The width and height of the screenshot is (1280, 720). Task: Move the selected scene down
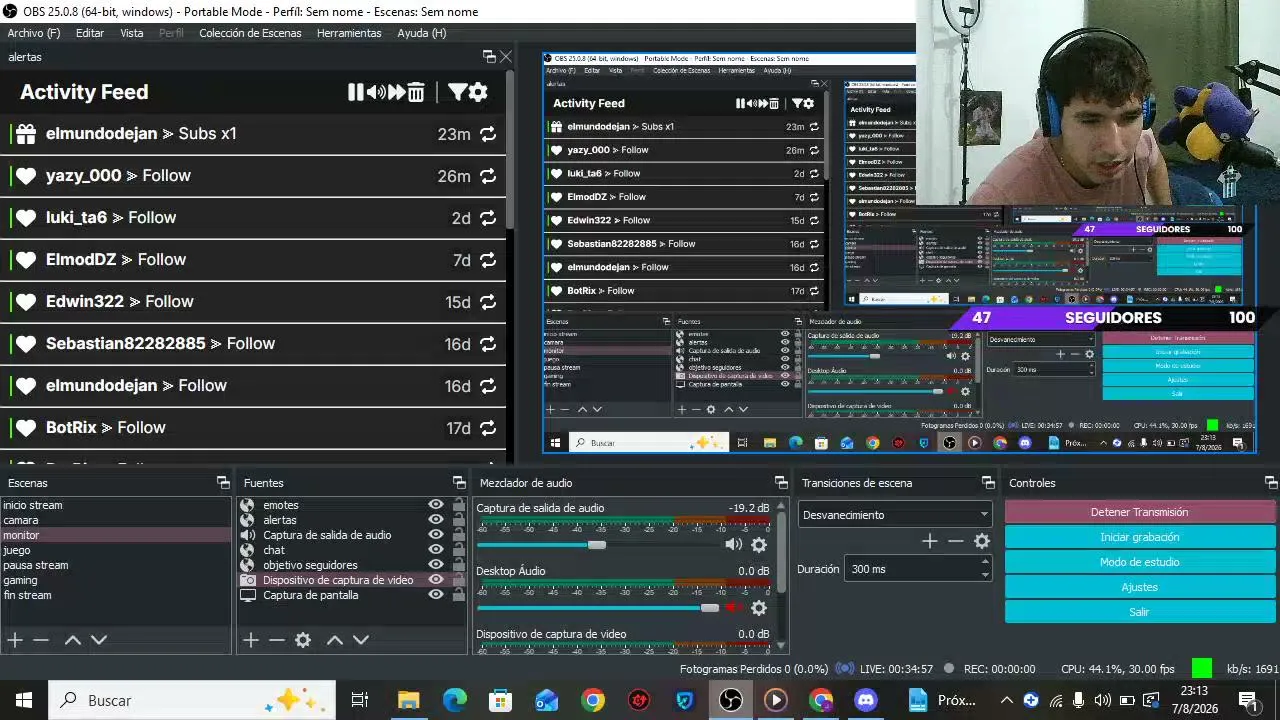tap(99, 640)
